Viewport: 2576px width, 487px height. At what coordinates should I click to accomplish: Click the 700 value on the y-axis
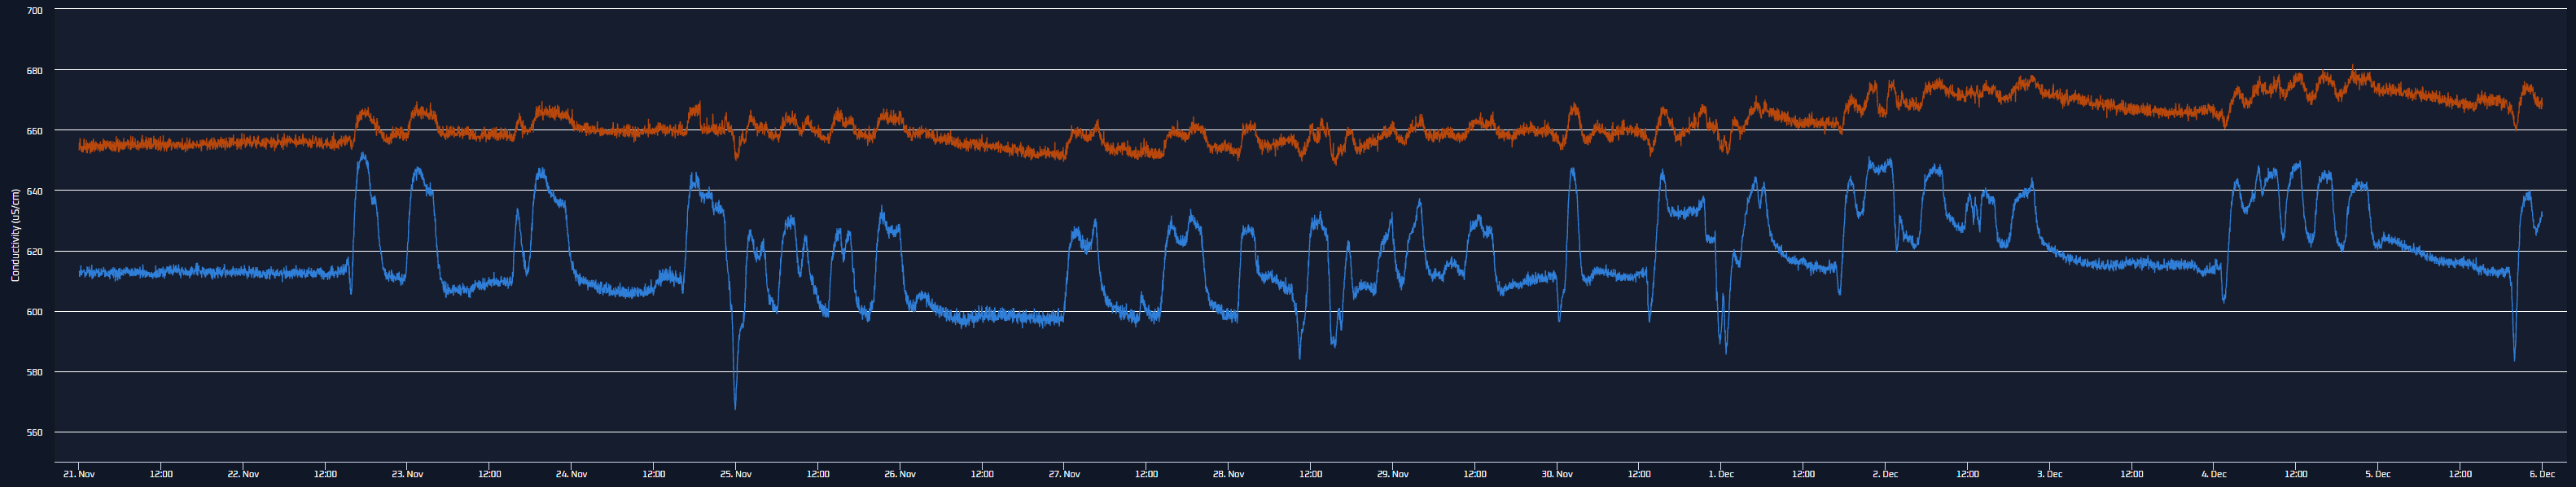[x=34, y=10]
